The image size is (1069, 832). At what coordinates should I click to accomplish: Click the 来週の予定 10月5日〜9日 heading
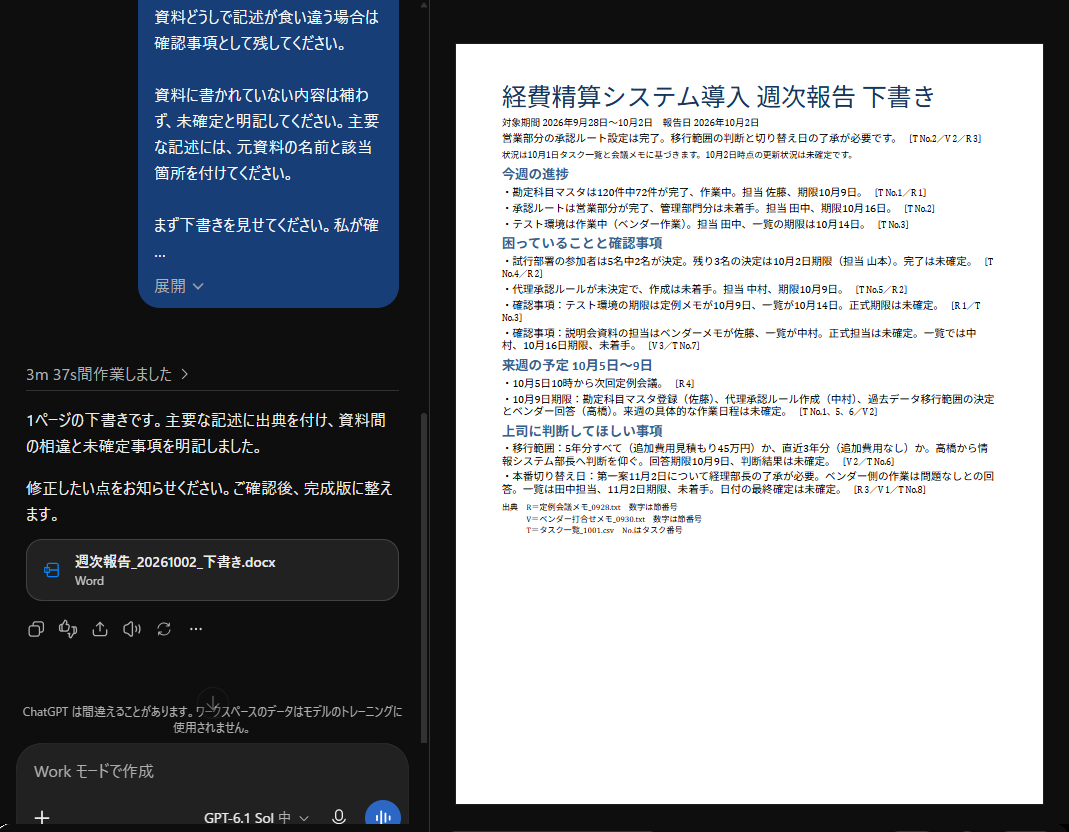point(577,365)
